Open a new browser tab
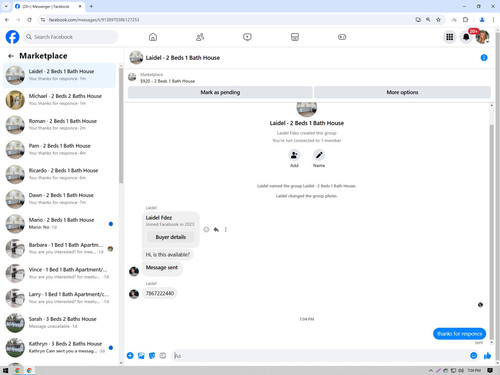Screen dimensions: 500x375 91,6
